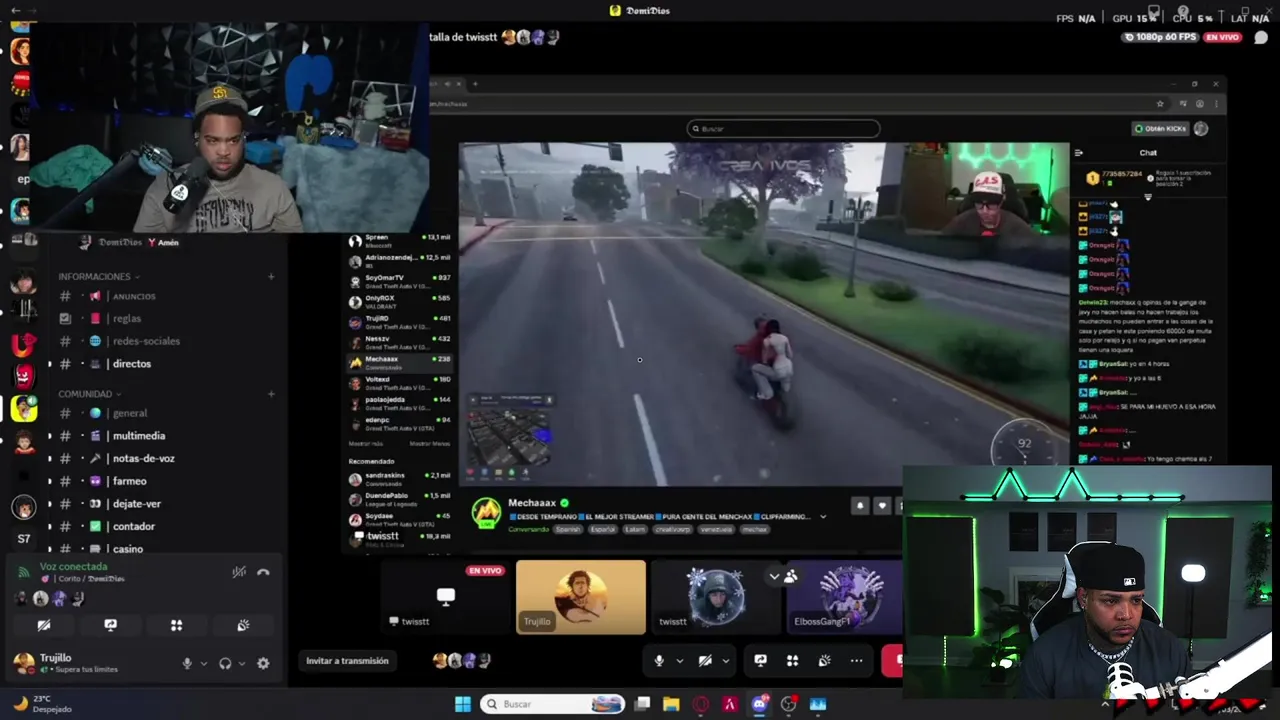Toggle Mechaaax notification bell

[859, 506]
